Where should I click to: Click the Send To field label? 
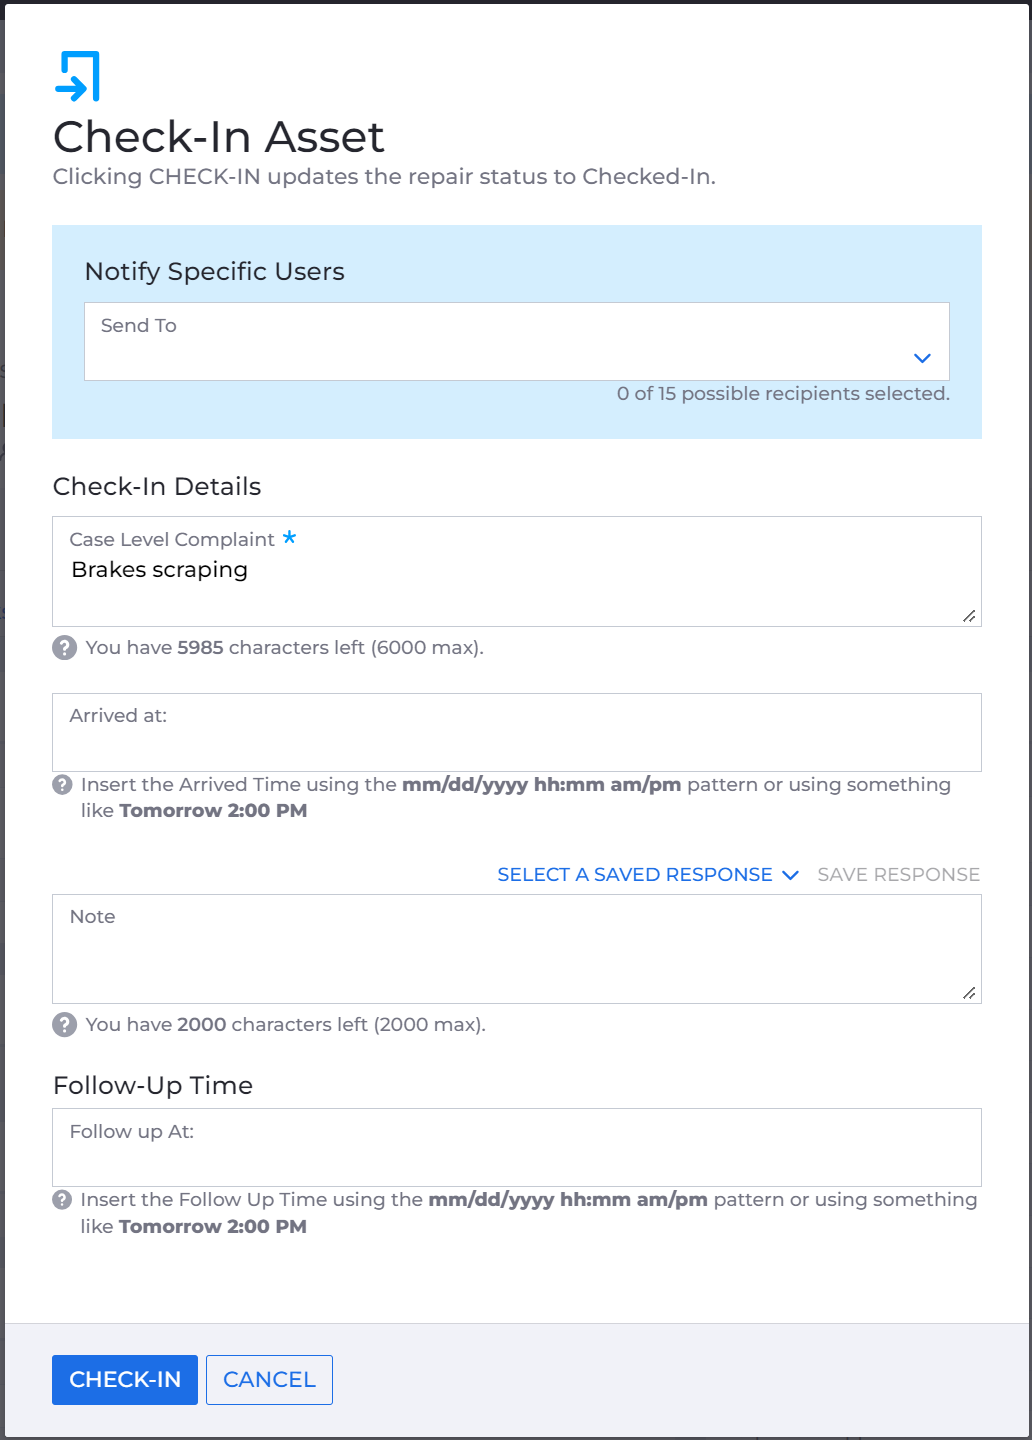point(139,326)
